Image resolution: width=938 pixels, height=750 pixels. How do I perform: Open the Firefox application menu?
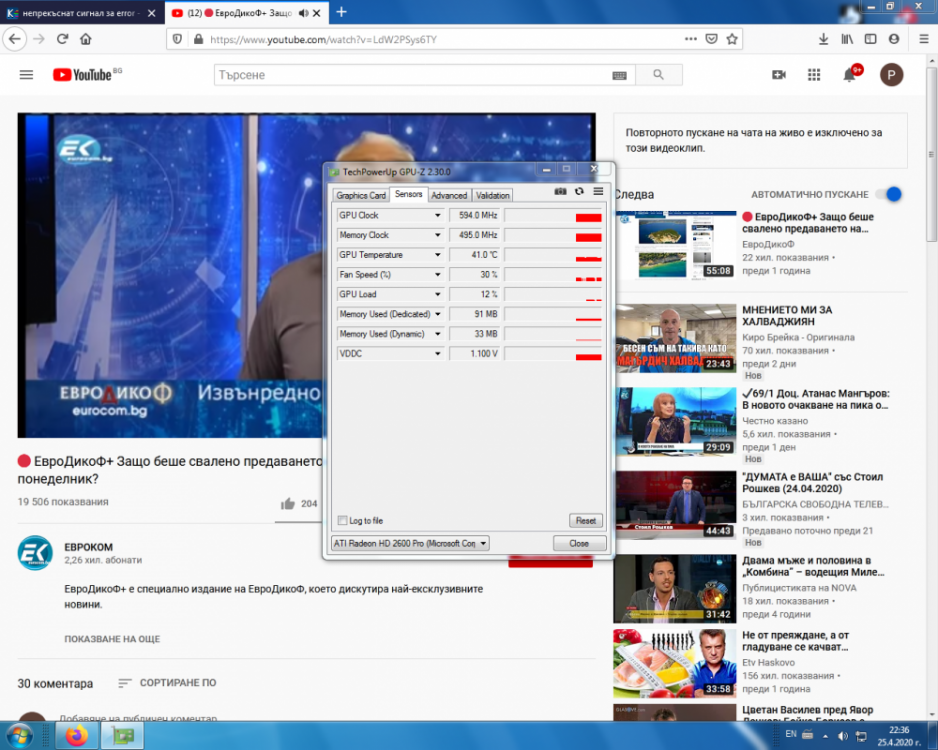[x=923, y=39]
